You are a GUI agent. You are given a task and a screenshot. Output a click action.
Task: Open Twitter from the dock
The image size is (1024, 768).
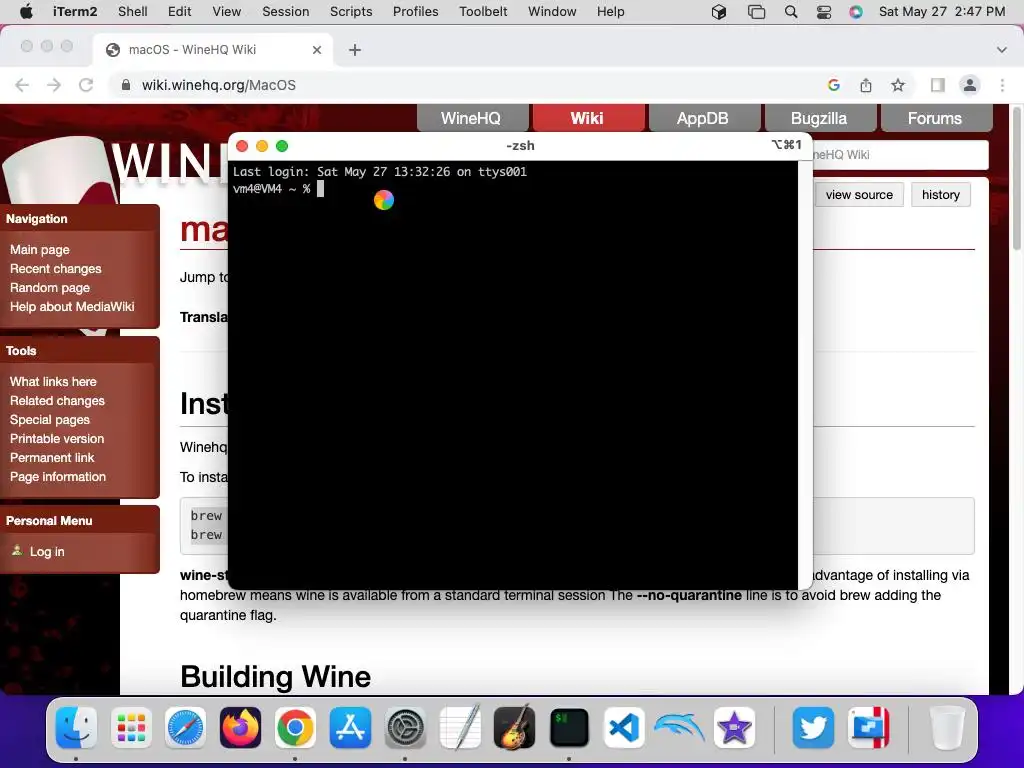pyautogui.click(x=813, y=727)
